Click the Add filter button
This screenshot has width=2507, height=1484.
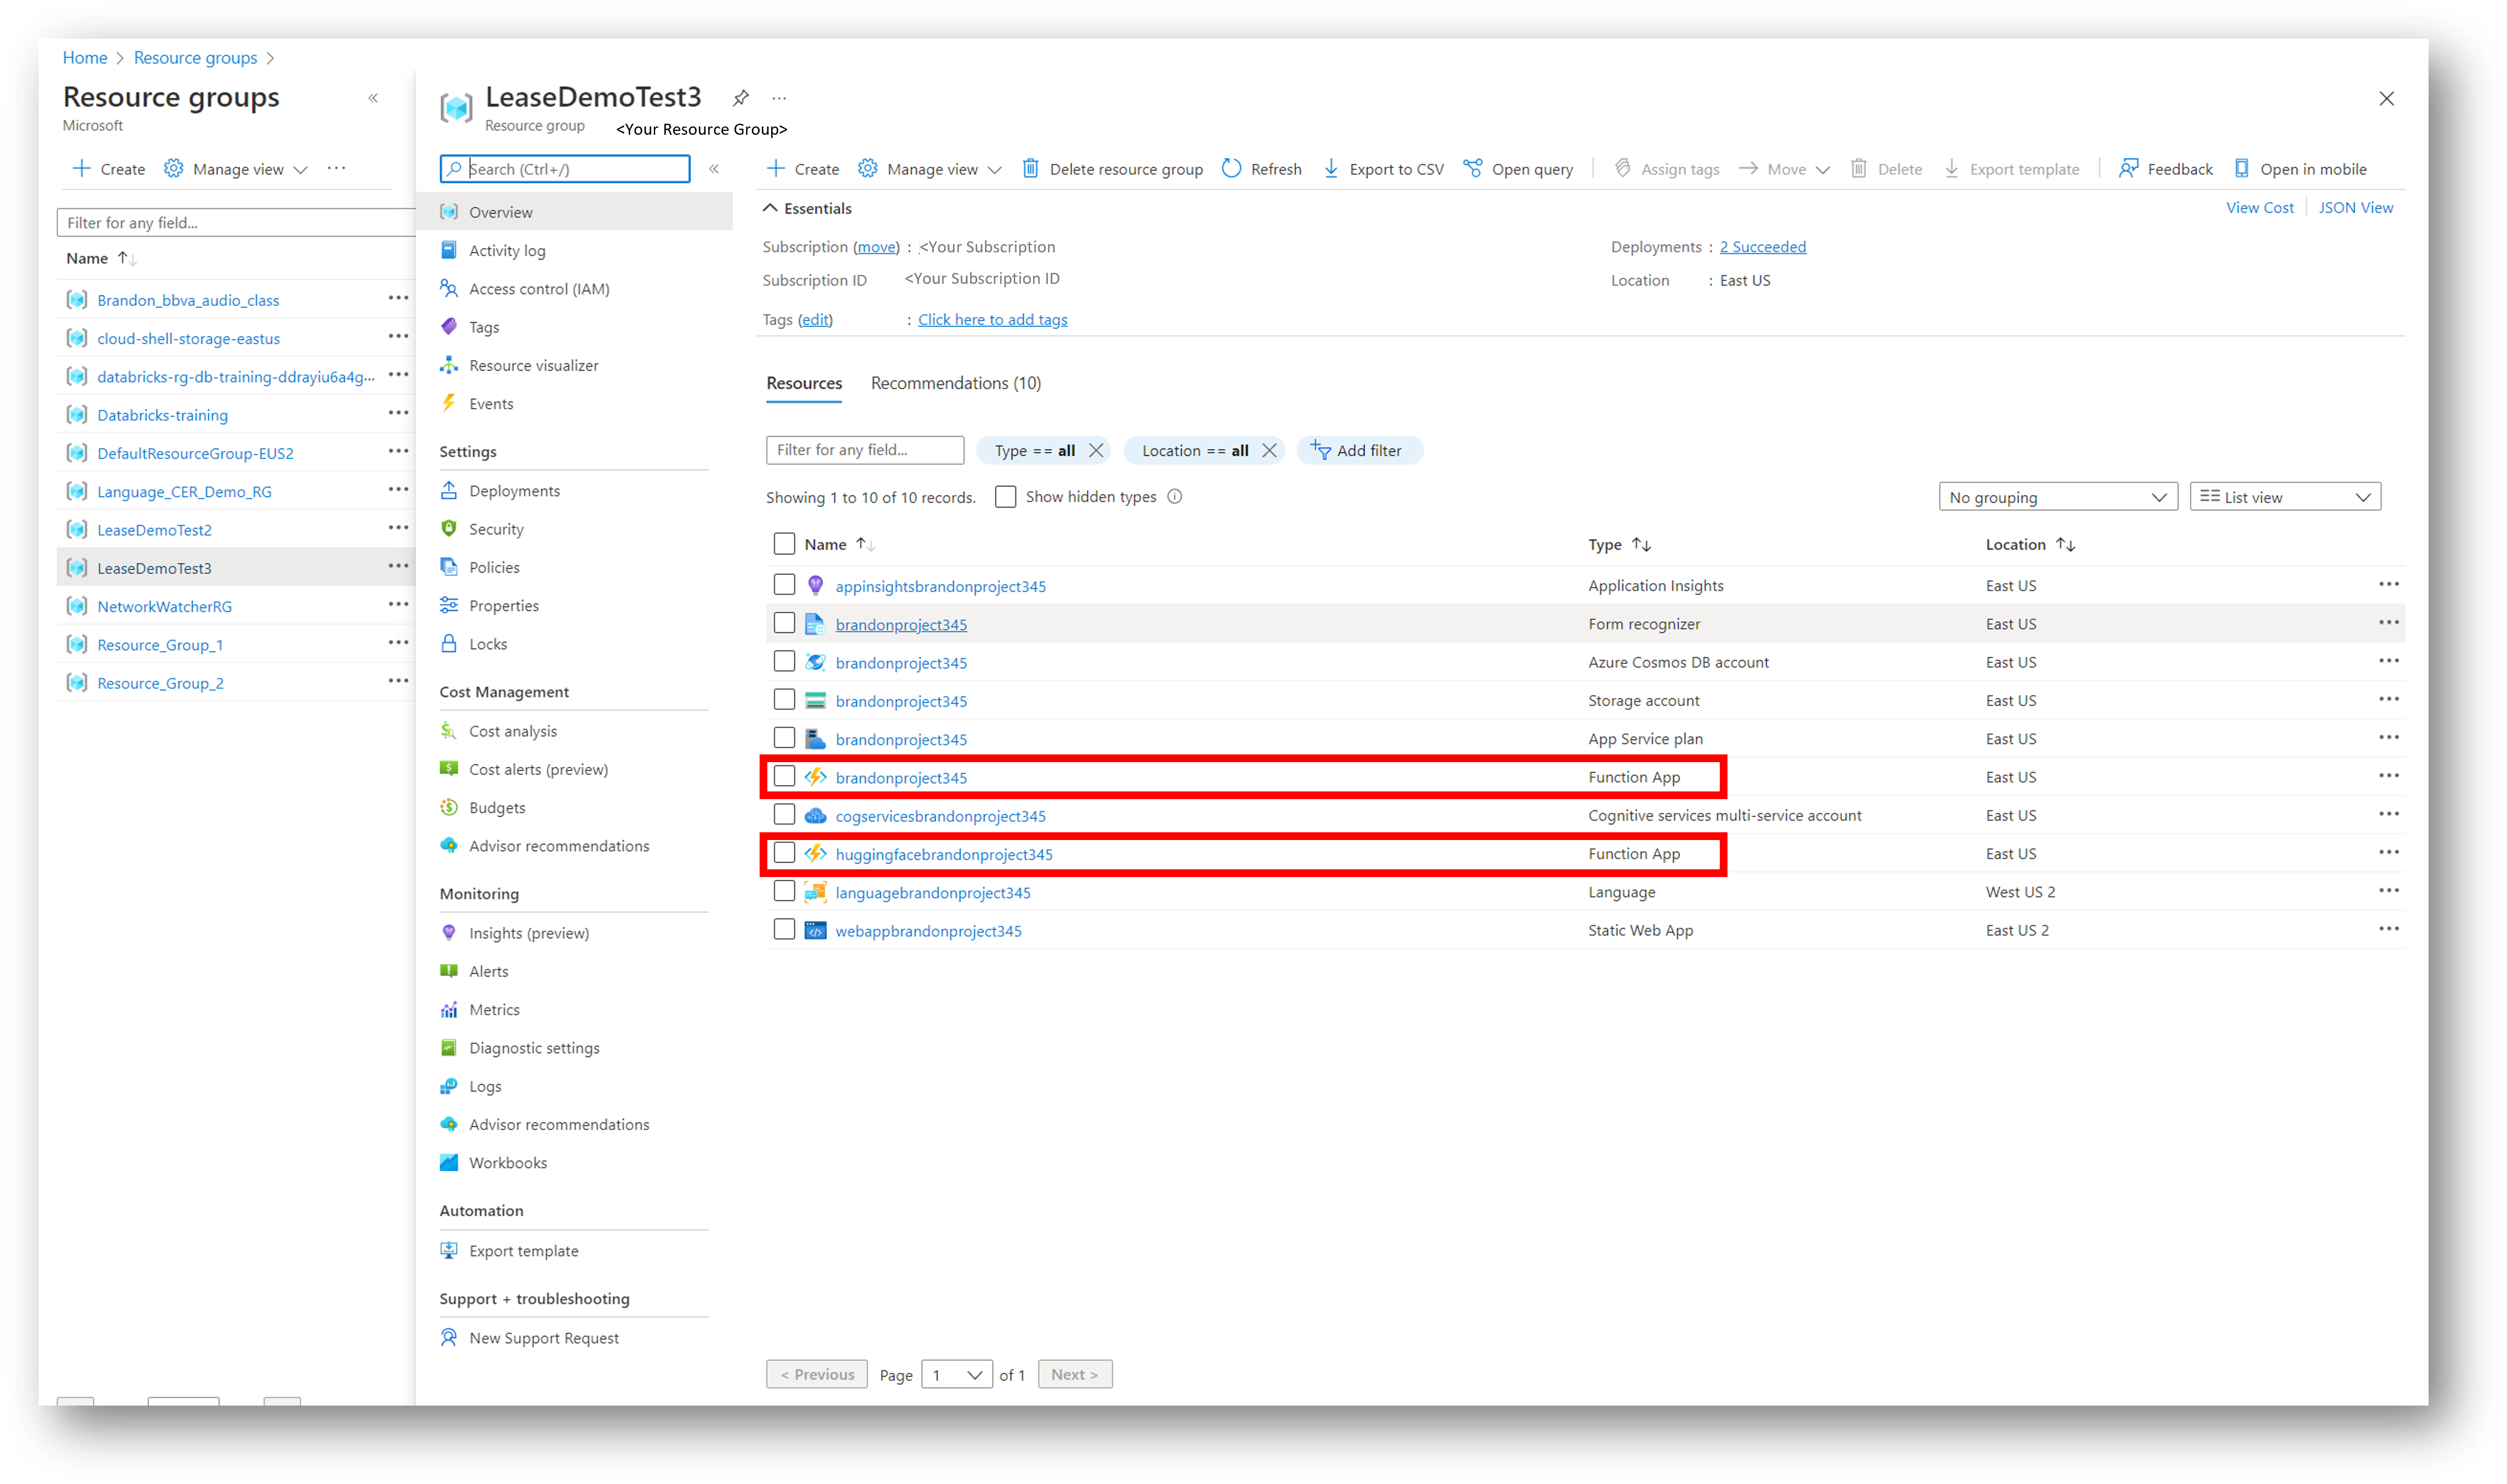pyautogui.click(x=1359, y=451)
